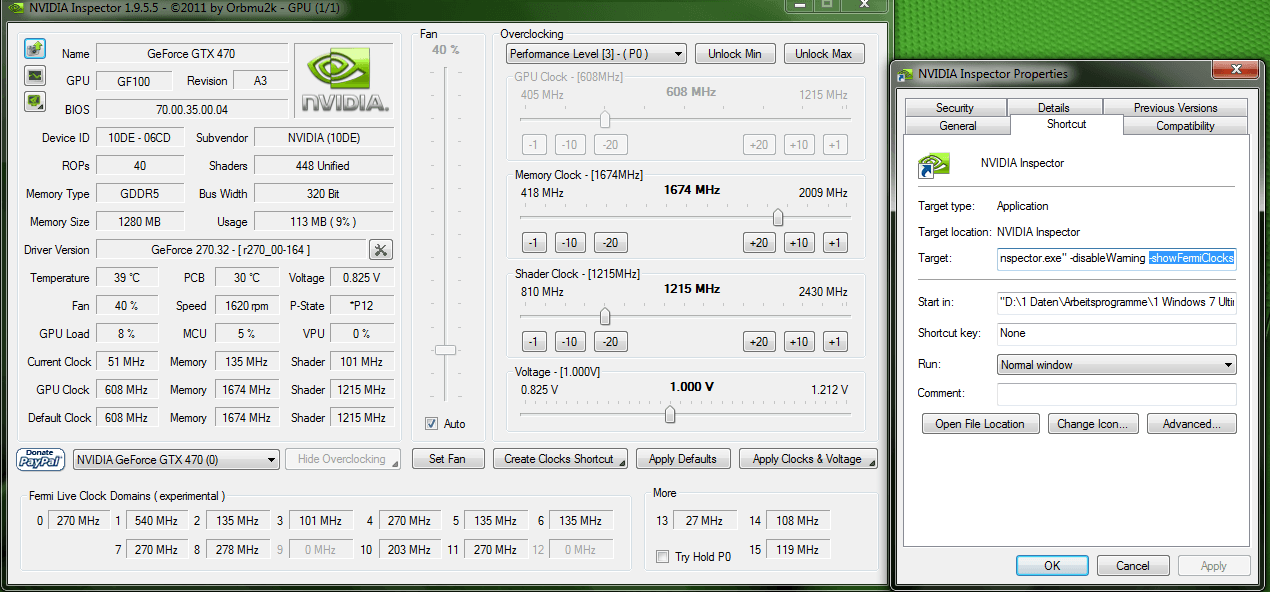The image size is (1270, 592).
Task: Increase Shader Clock with +20 button
Action: point(759,342)
